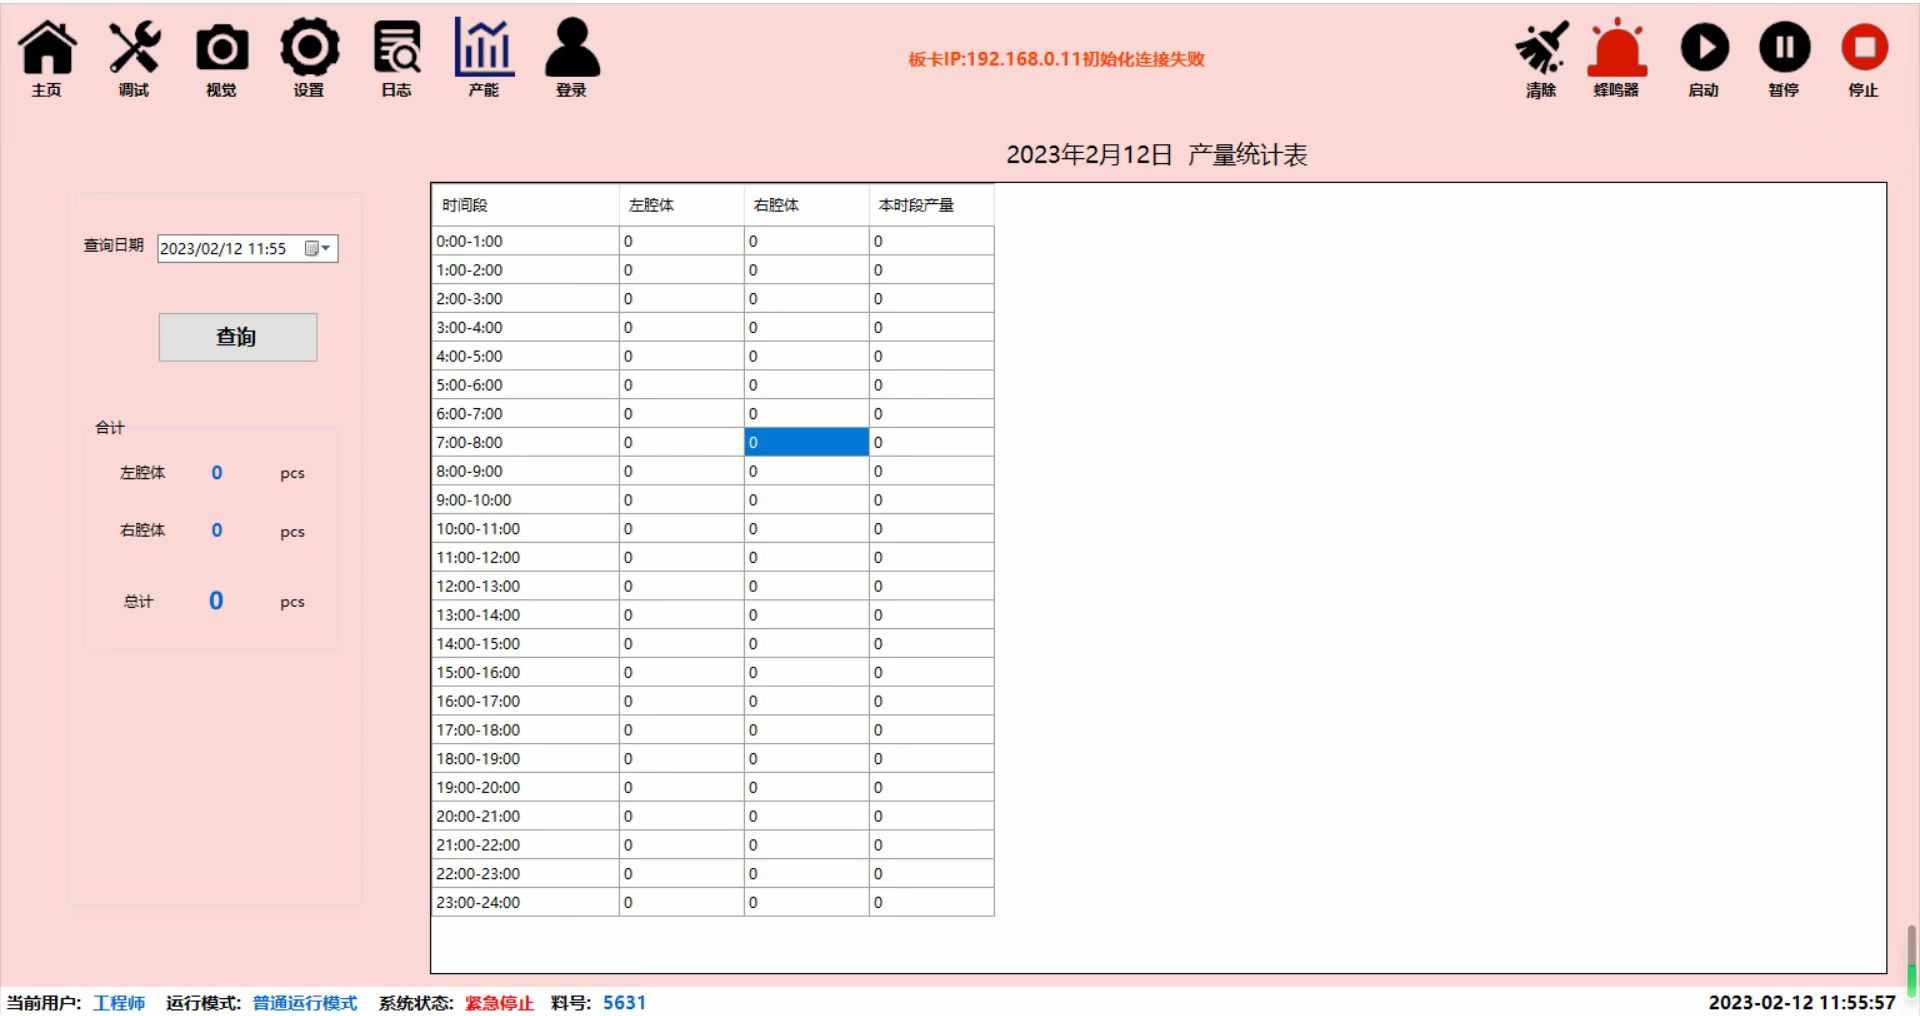The width and height of the screenshot is (1920, 1016).
Task: Select 左腔体 cell in row 2:00-3:00
Action: pyautogui.click(x=682, y=298)
